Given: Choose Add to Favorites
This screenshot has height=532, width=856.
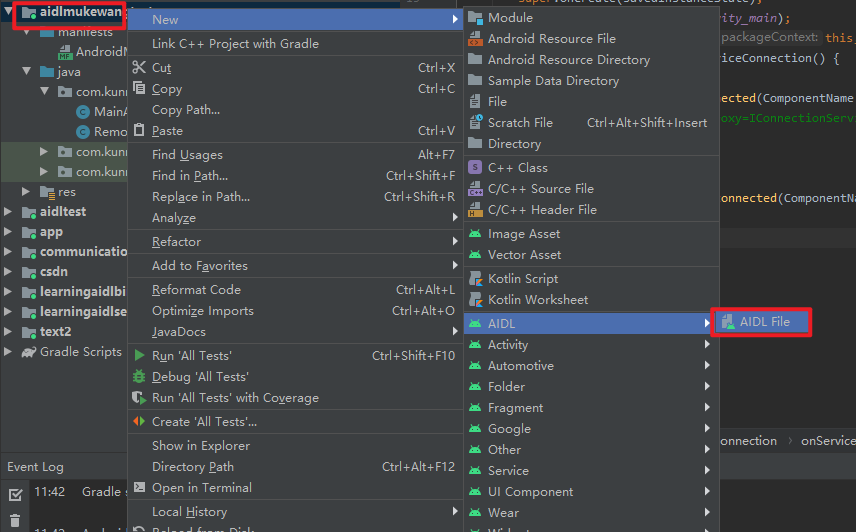Looking at the screenshot, I should pos(295,266).
